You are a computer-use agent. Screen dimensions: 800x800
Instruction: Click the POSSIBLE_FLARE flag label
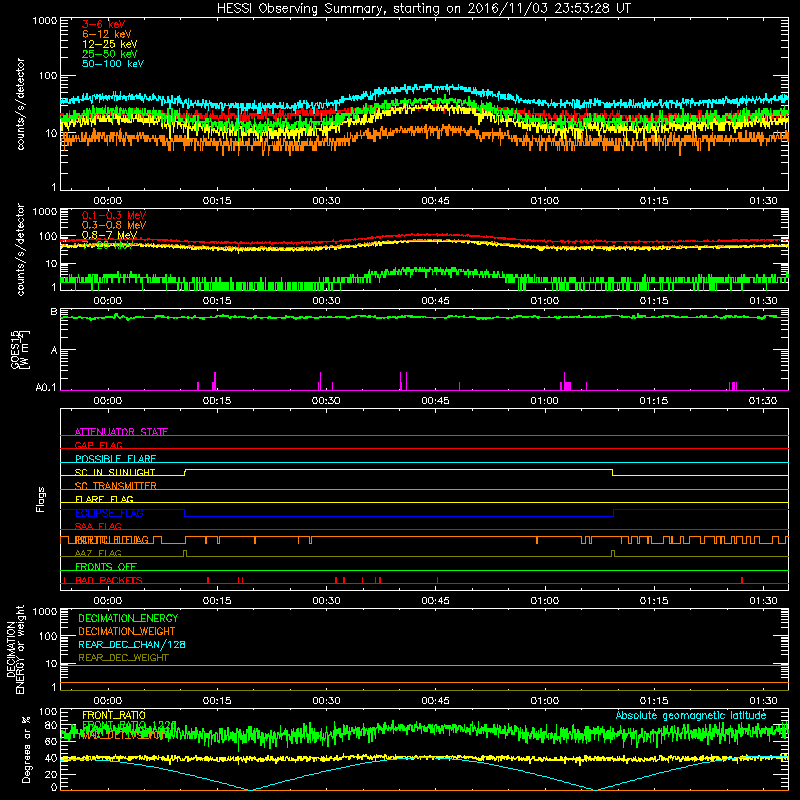point(115,459)
